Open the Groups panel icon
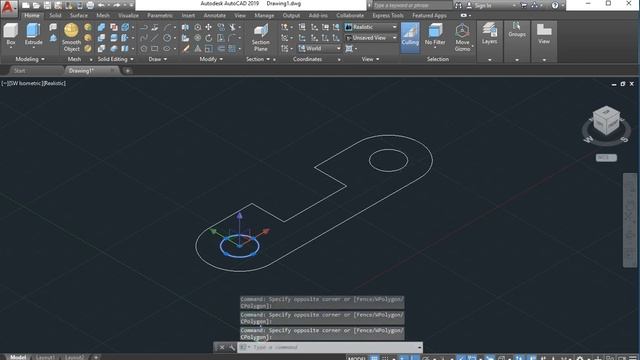 (517, 29)
